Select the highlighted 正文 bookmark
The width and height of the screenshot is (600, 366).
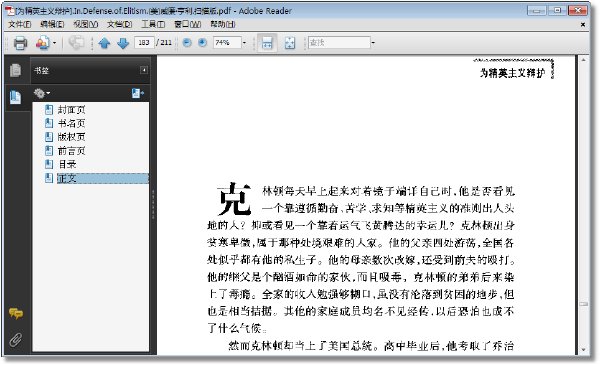[x=103, y=178]
